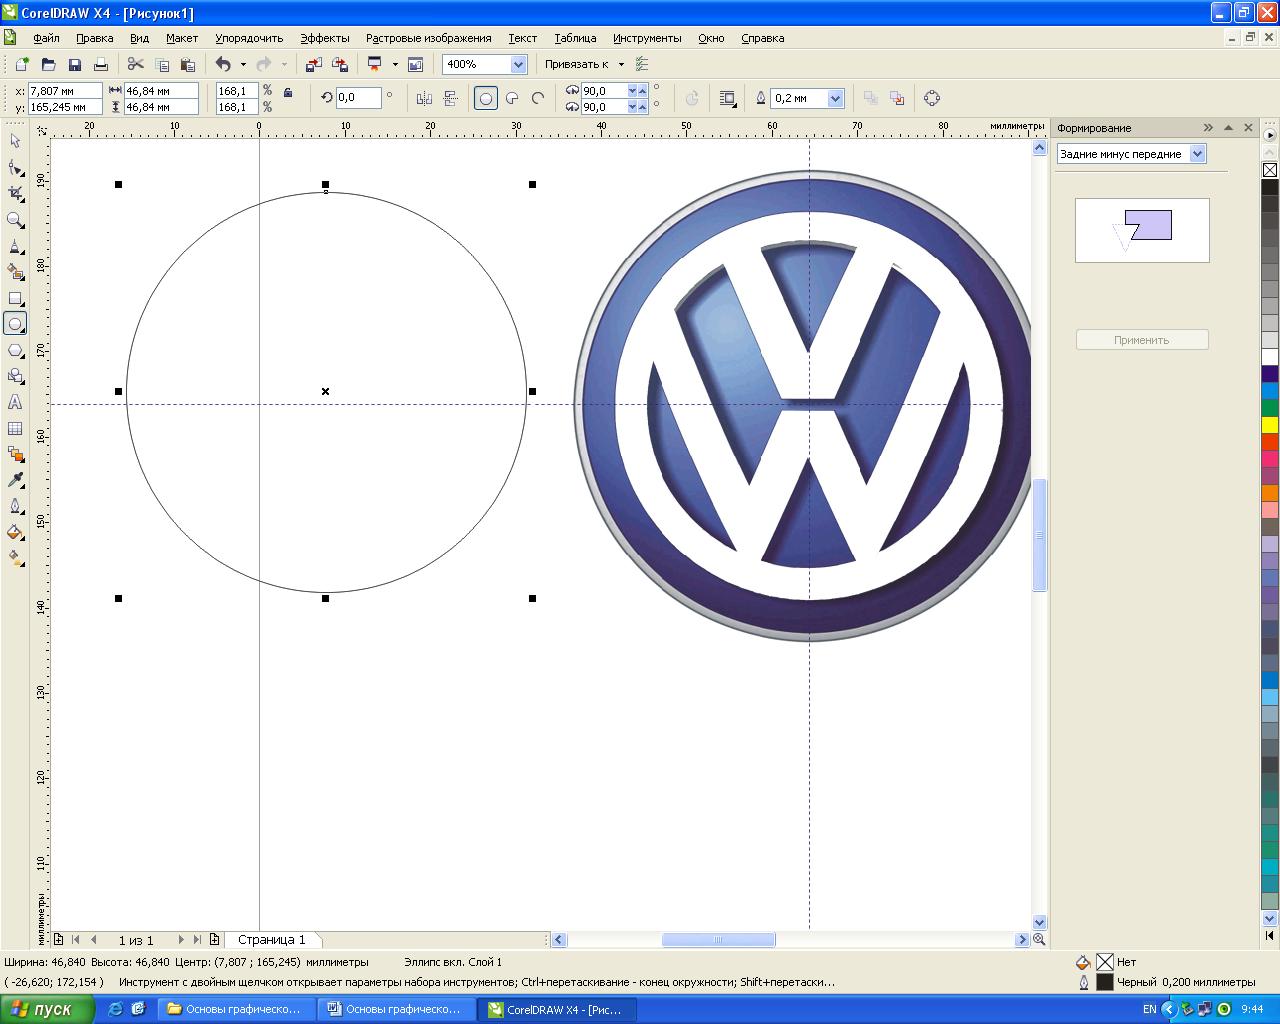This screenshot has height=1024, width=1280.
Task: Switch to the Страница 1 page tab
Action: point(272,940)
